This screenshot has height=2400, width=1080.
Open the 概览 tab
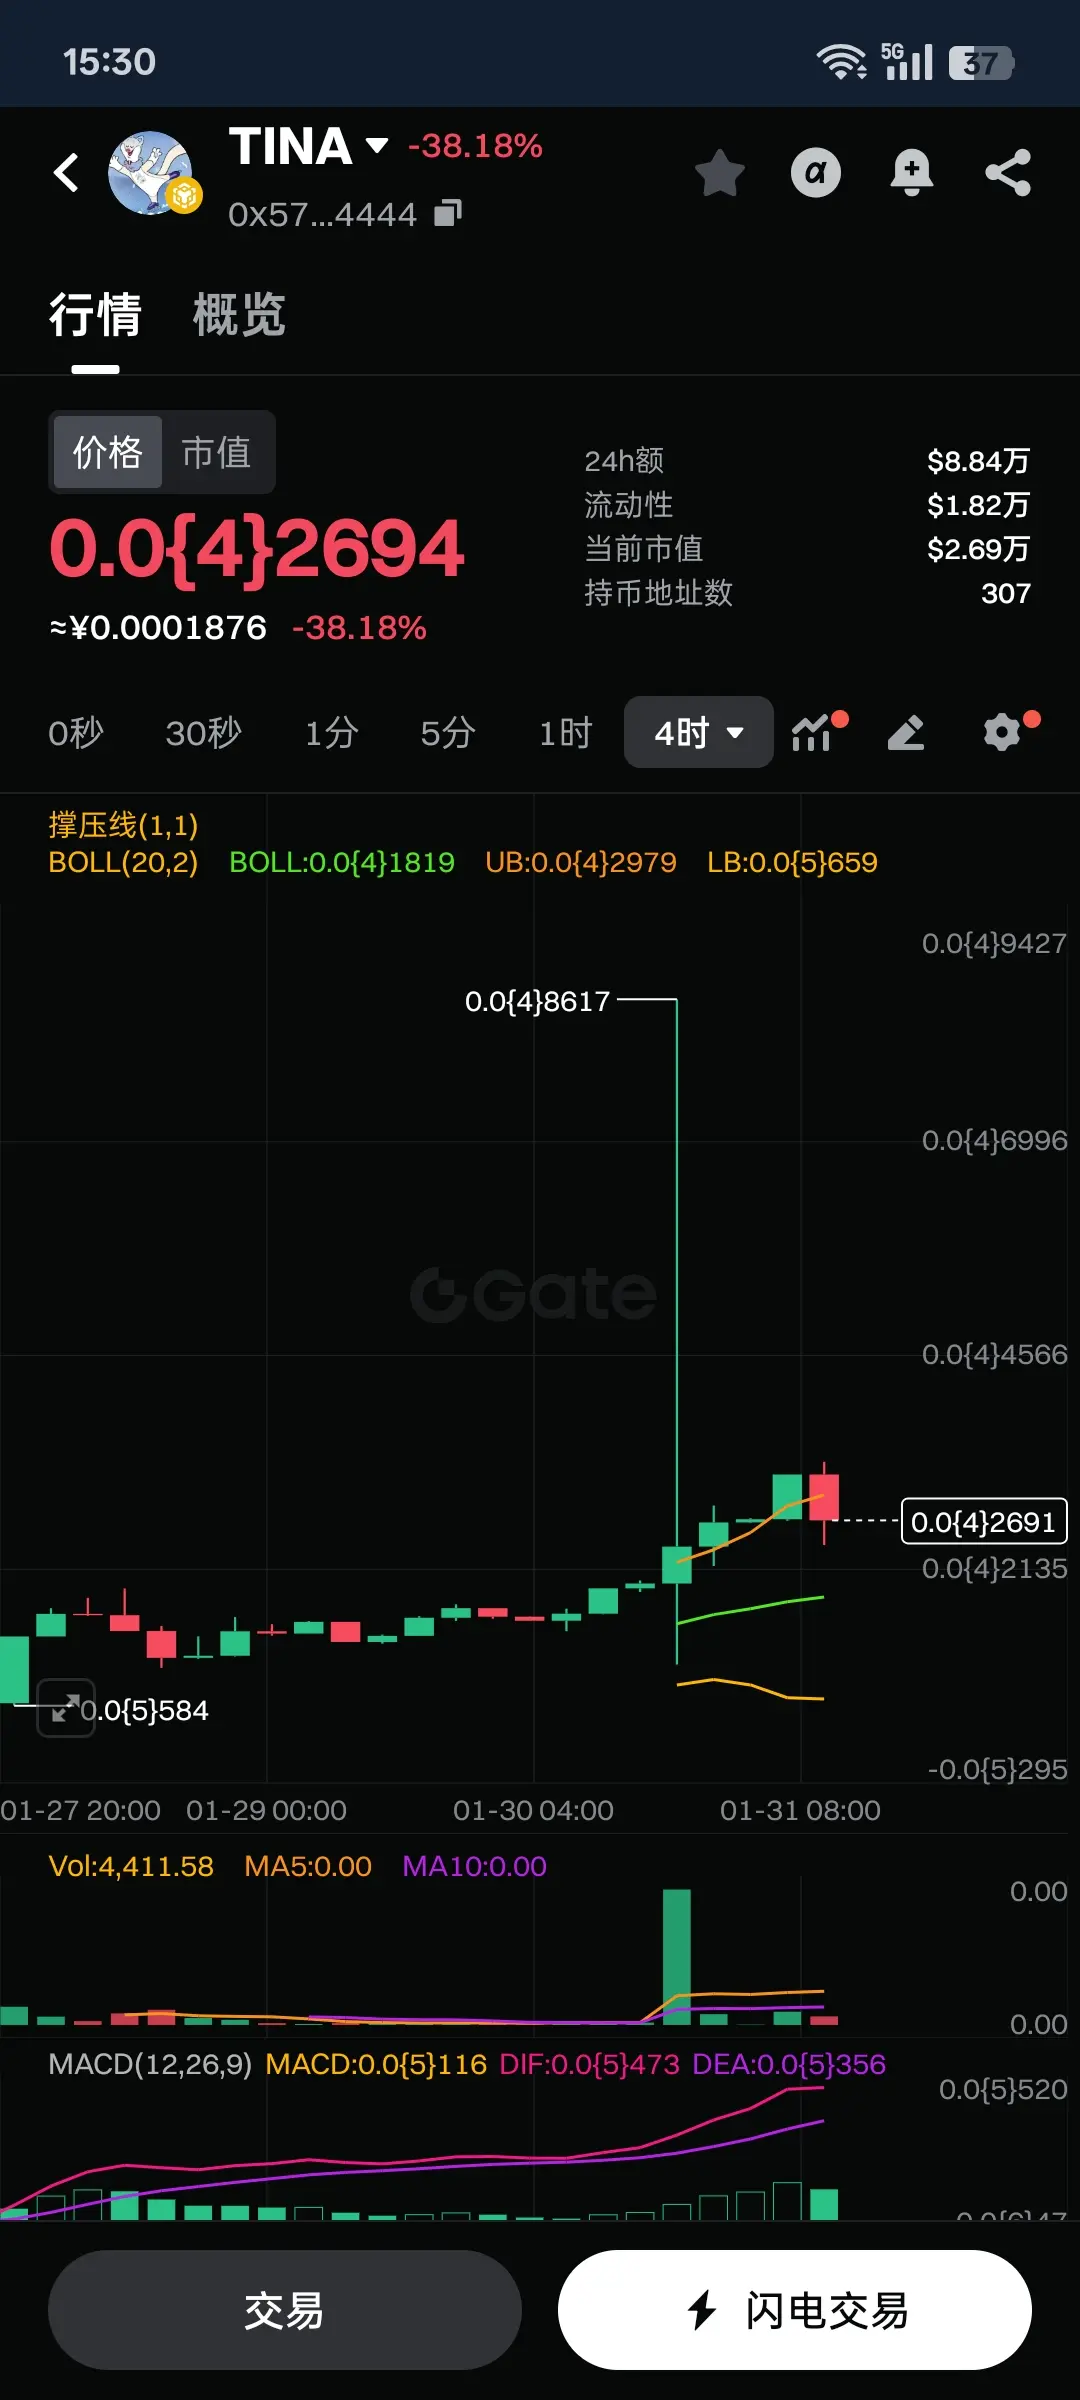pos(239,315)
